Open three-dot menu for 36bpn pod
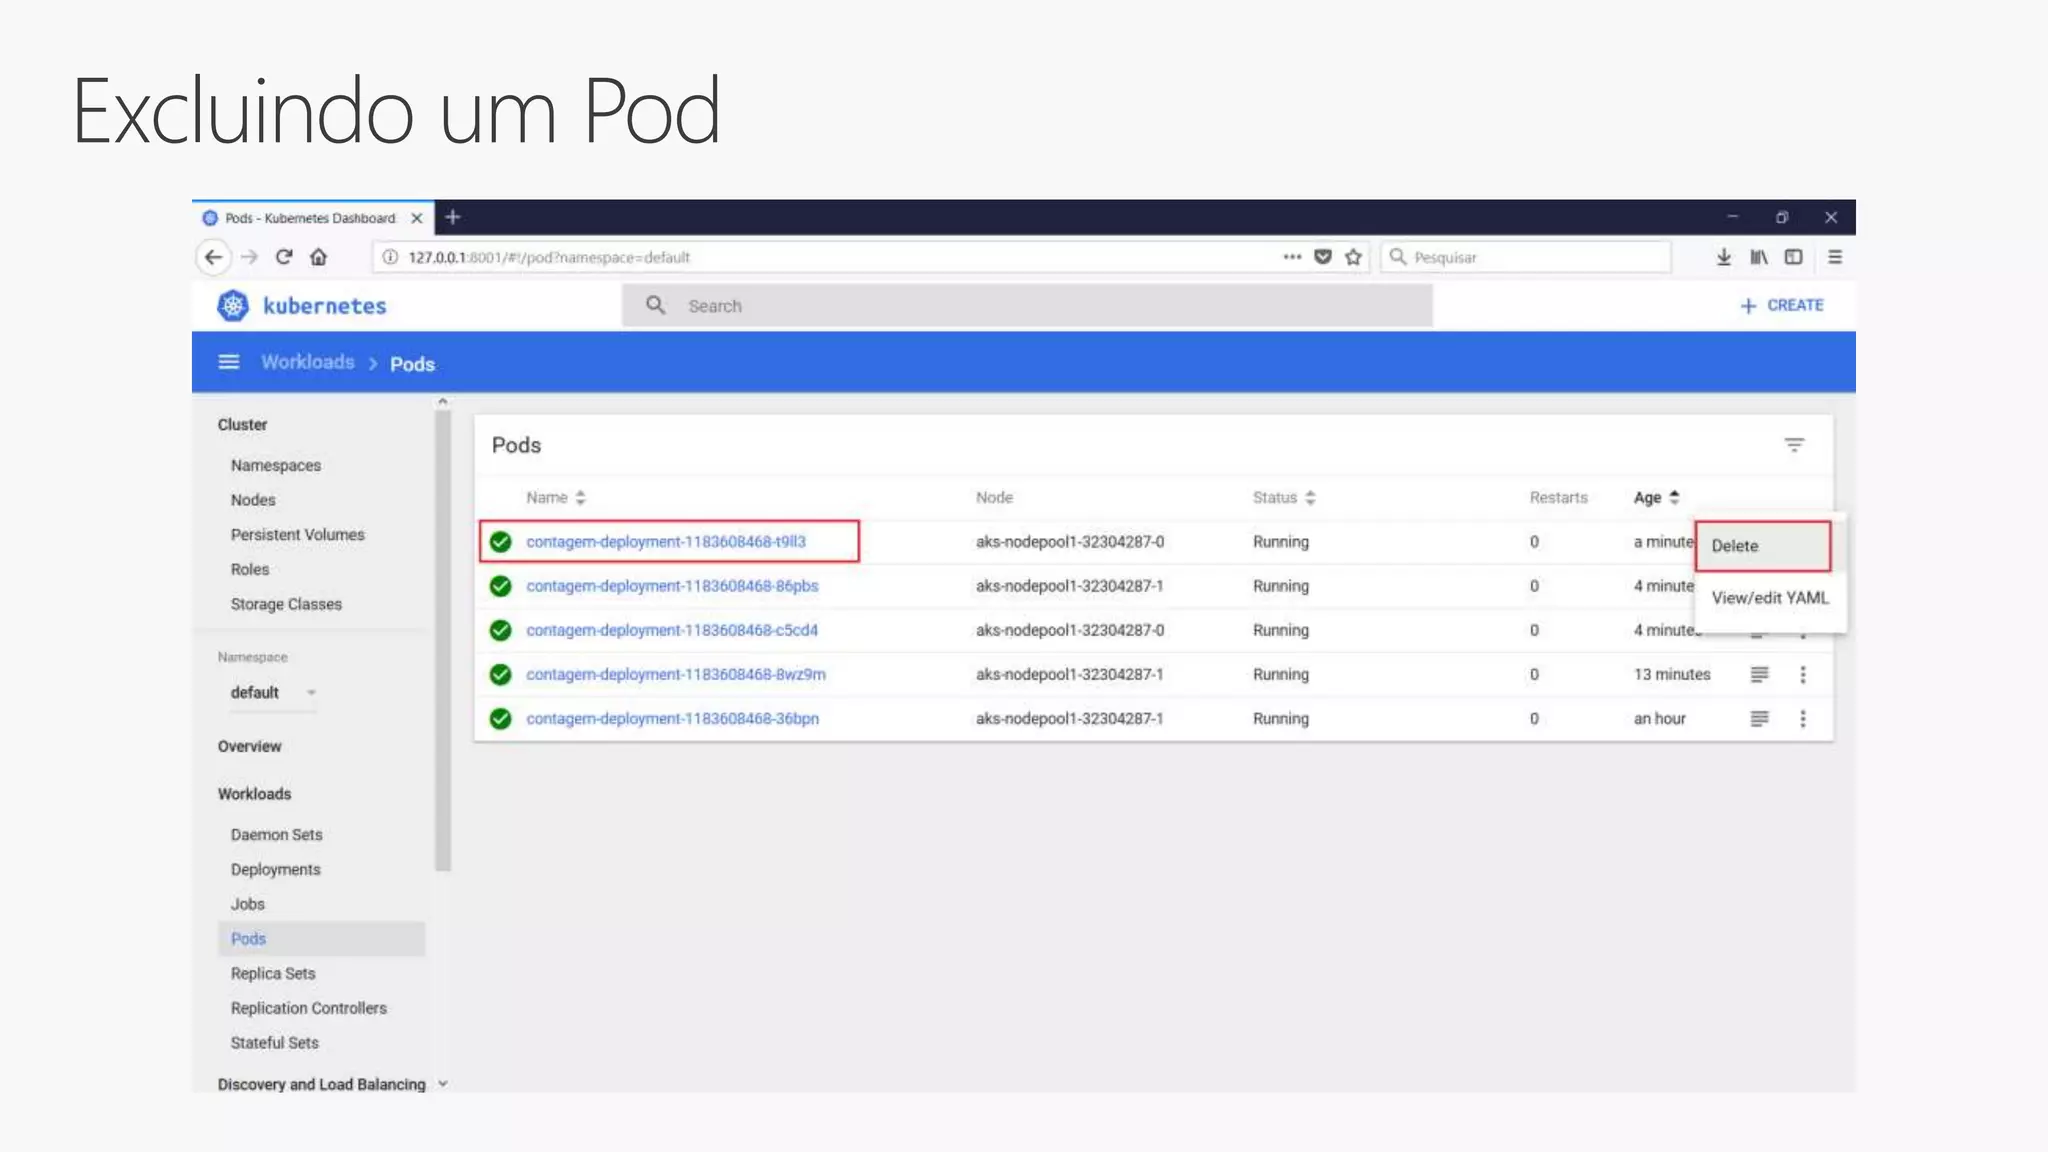 coord(1803,719)
